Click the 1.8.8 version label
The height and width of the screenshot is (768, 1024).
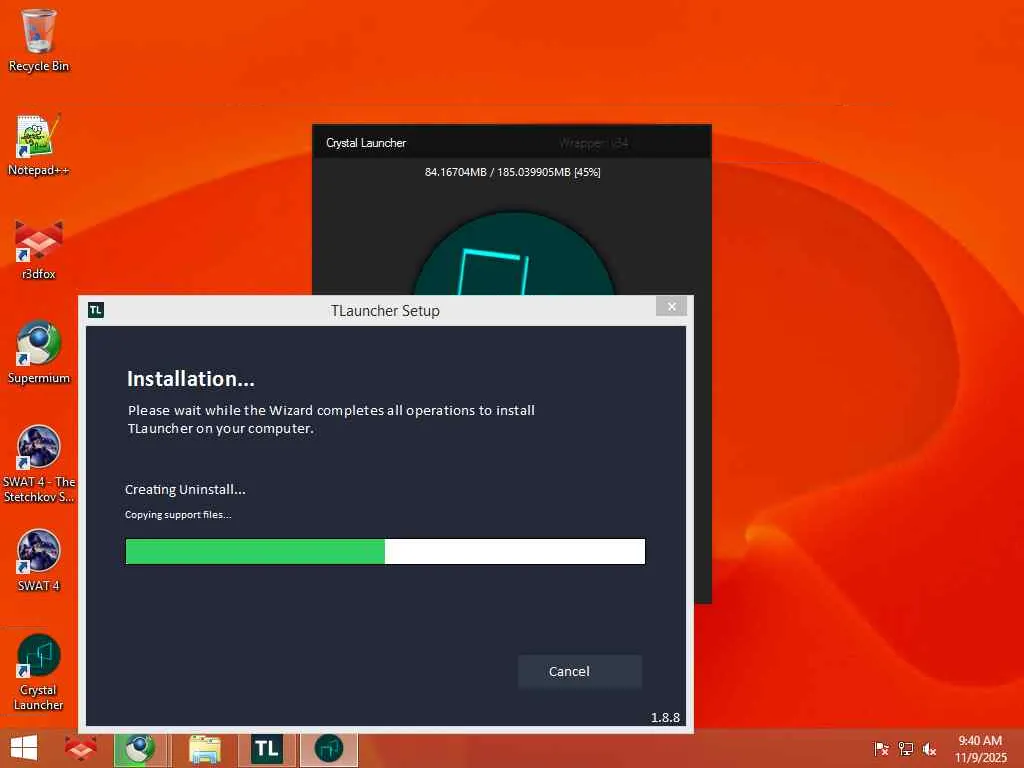click(665, 717)
